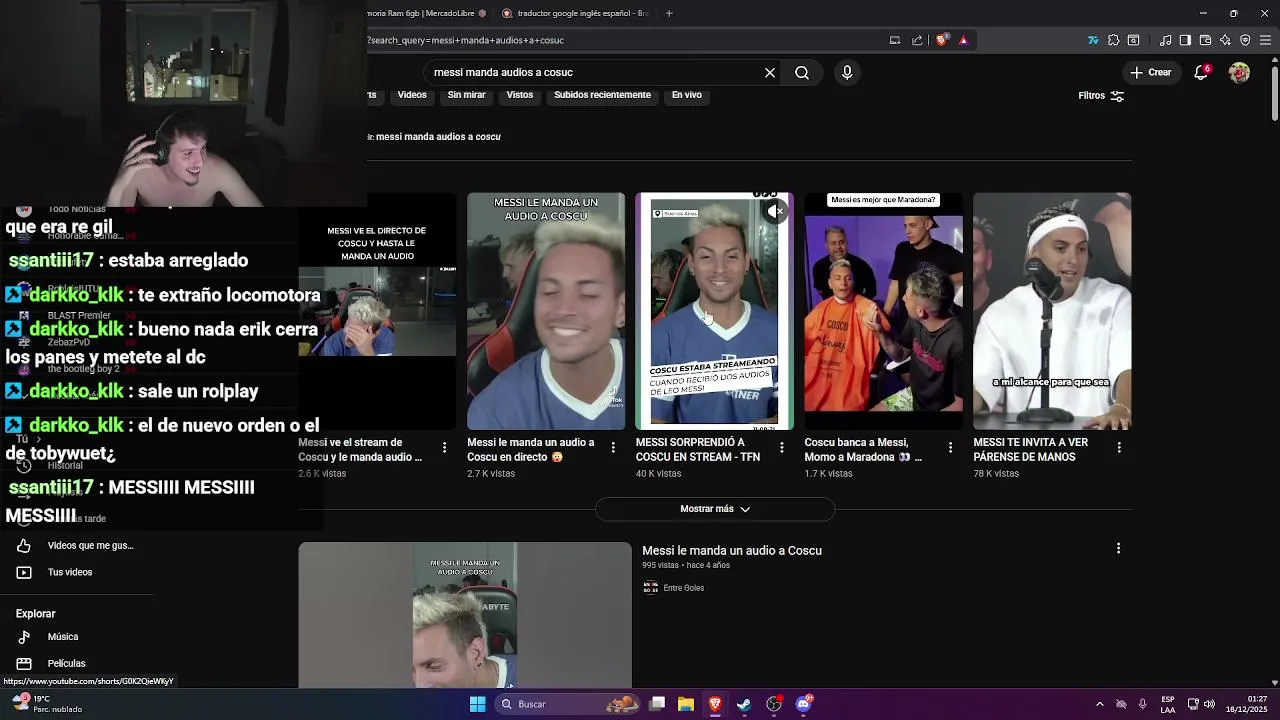Mute the hovered short preview speaker icon
The image size is (1280, 720).
775,211
